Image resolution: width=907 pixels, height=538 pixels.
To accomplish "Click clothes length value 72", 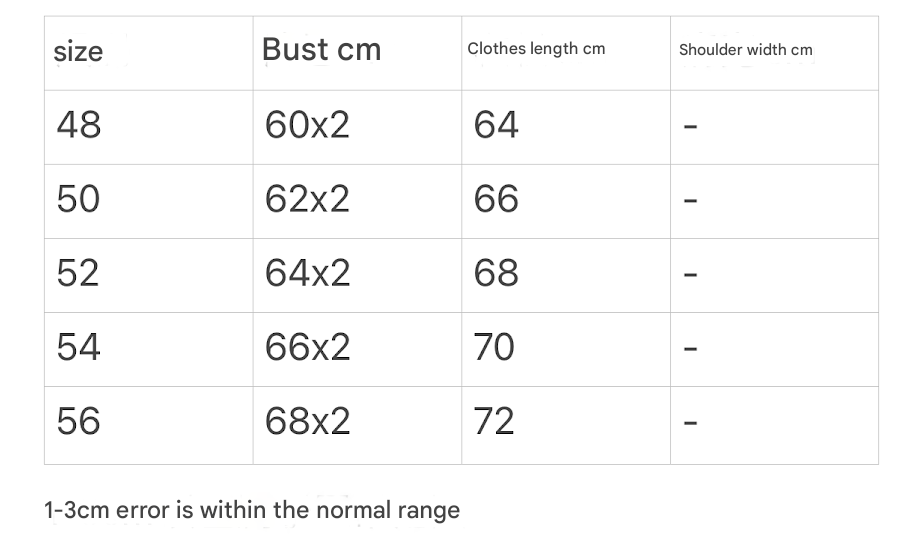I will tap(494, 421).
